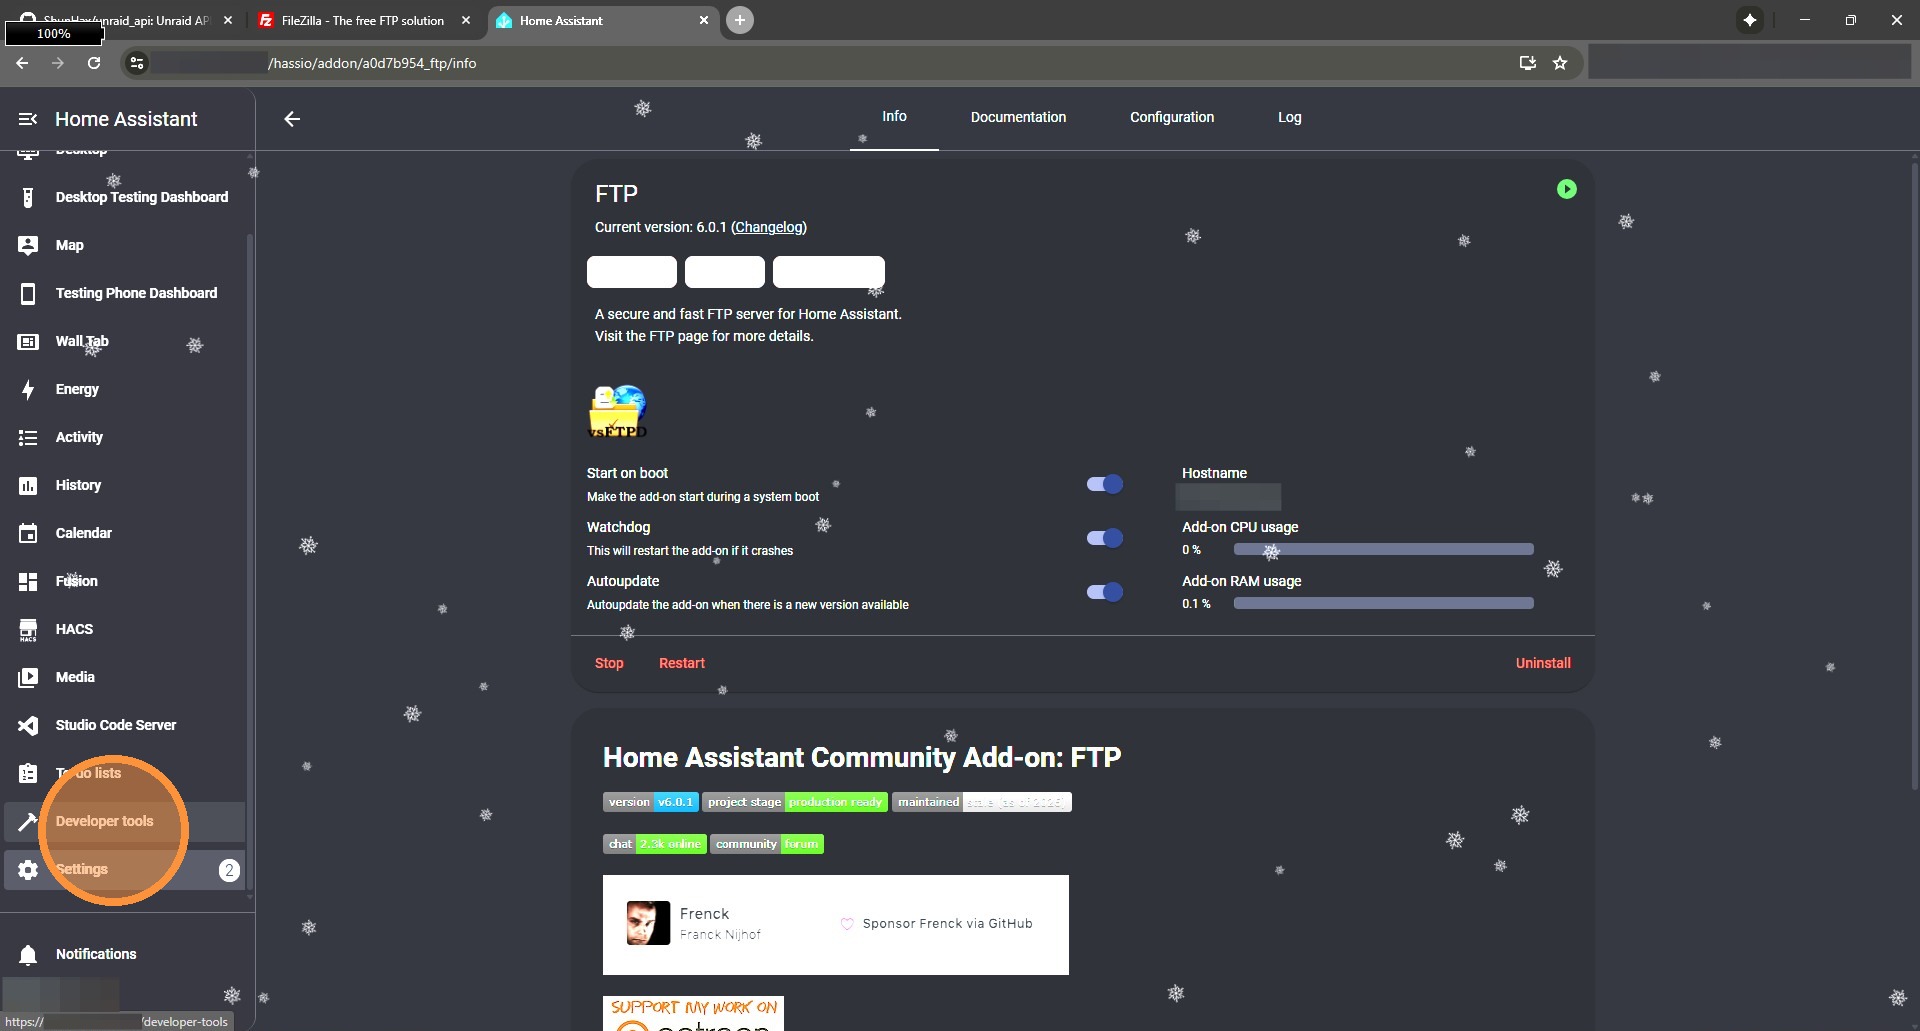Open the Map panel
Viewport: 1920px width, 1031px height.
coord(124,245)
